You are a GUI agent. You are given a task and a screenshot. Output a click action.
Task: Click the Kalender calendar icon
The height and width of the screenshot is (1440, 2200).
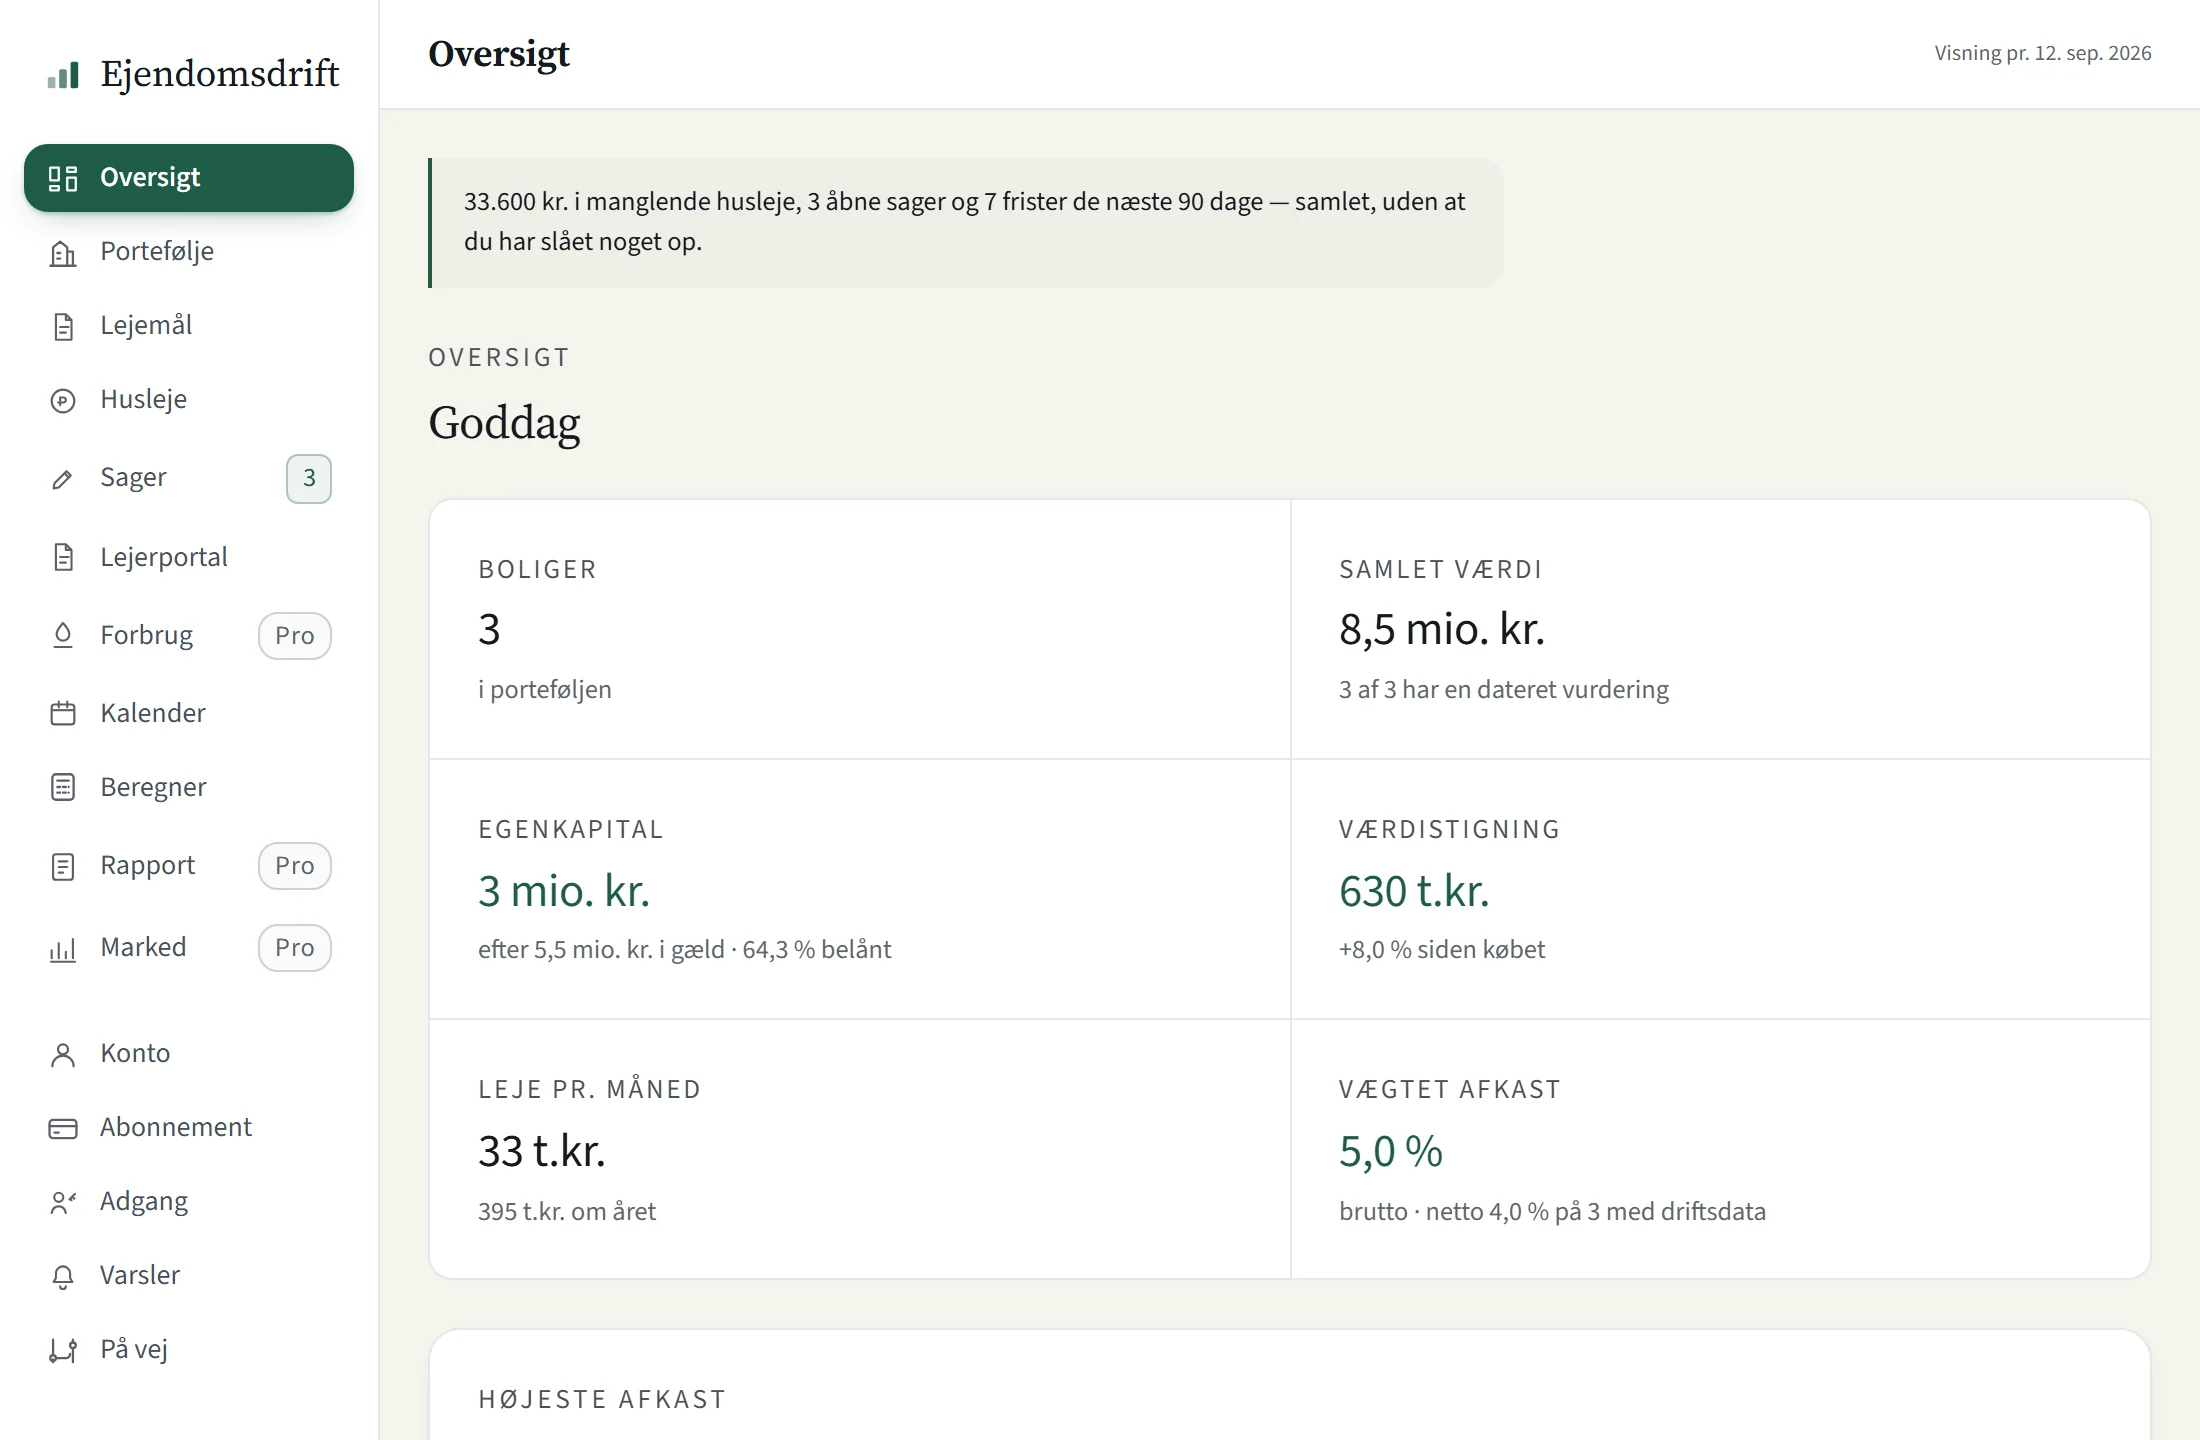(63, 713)
